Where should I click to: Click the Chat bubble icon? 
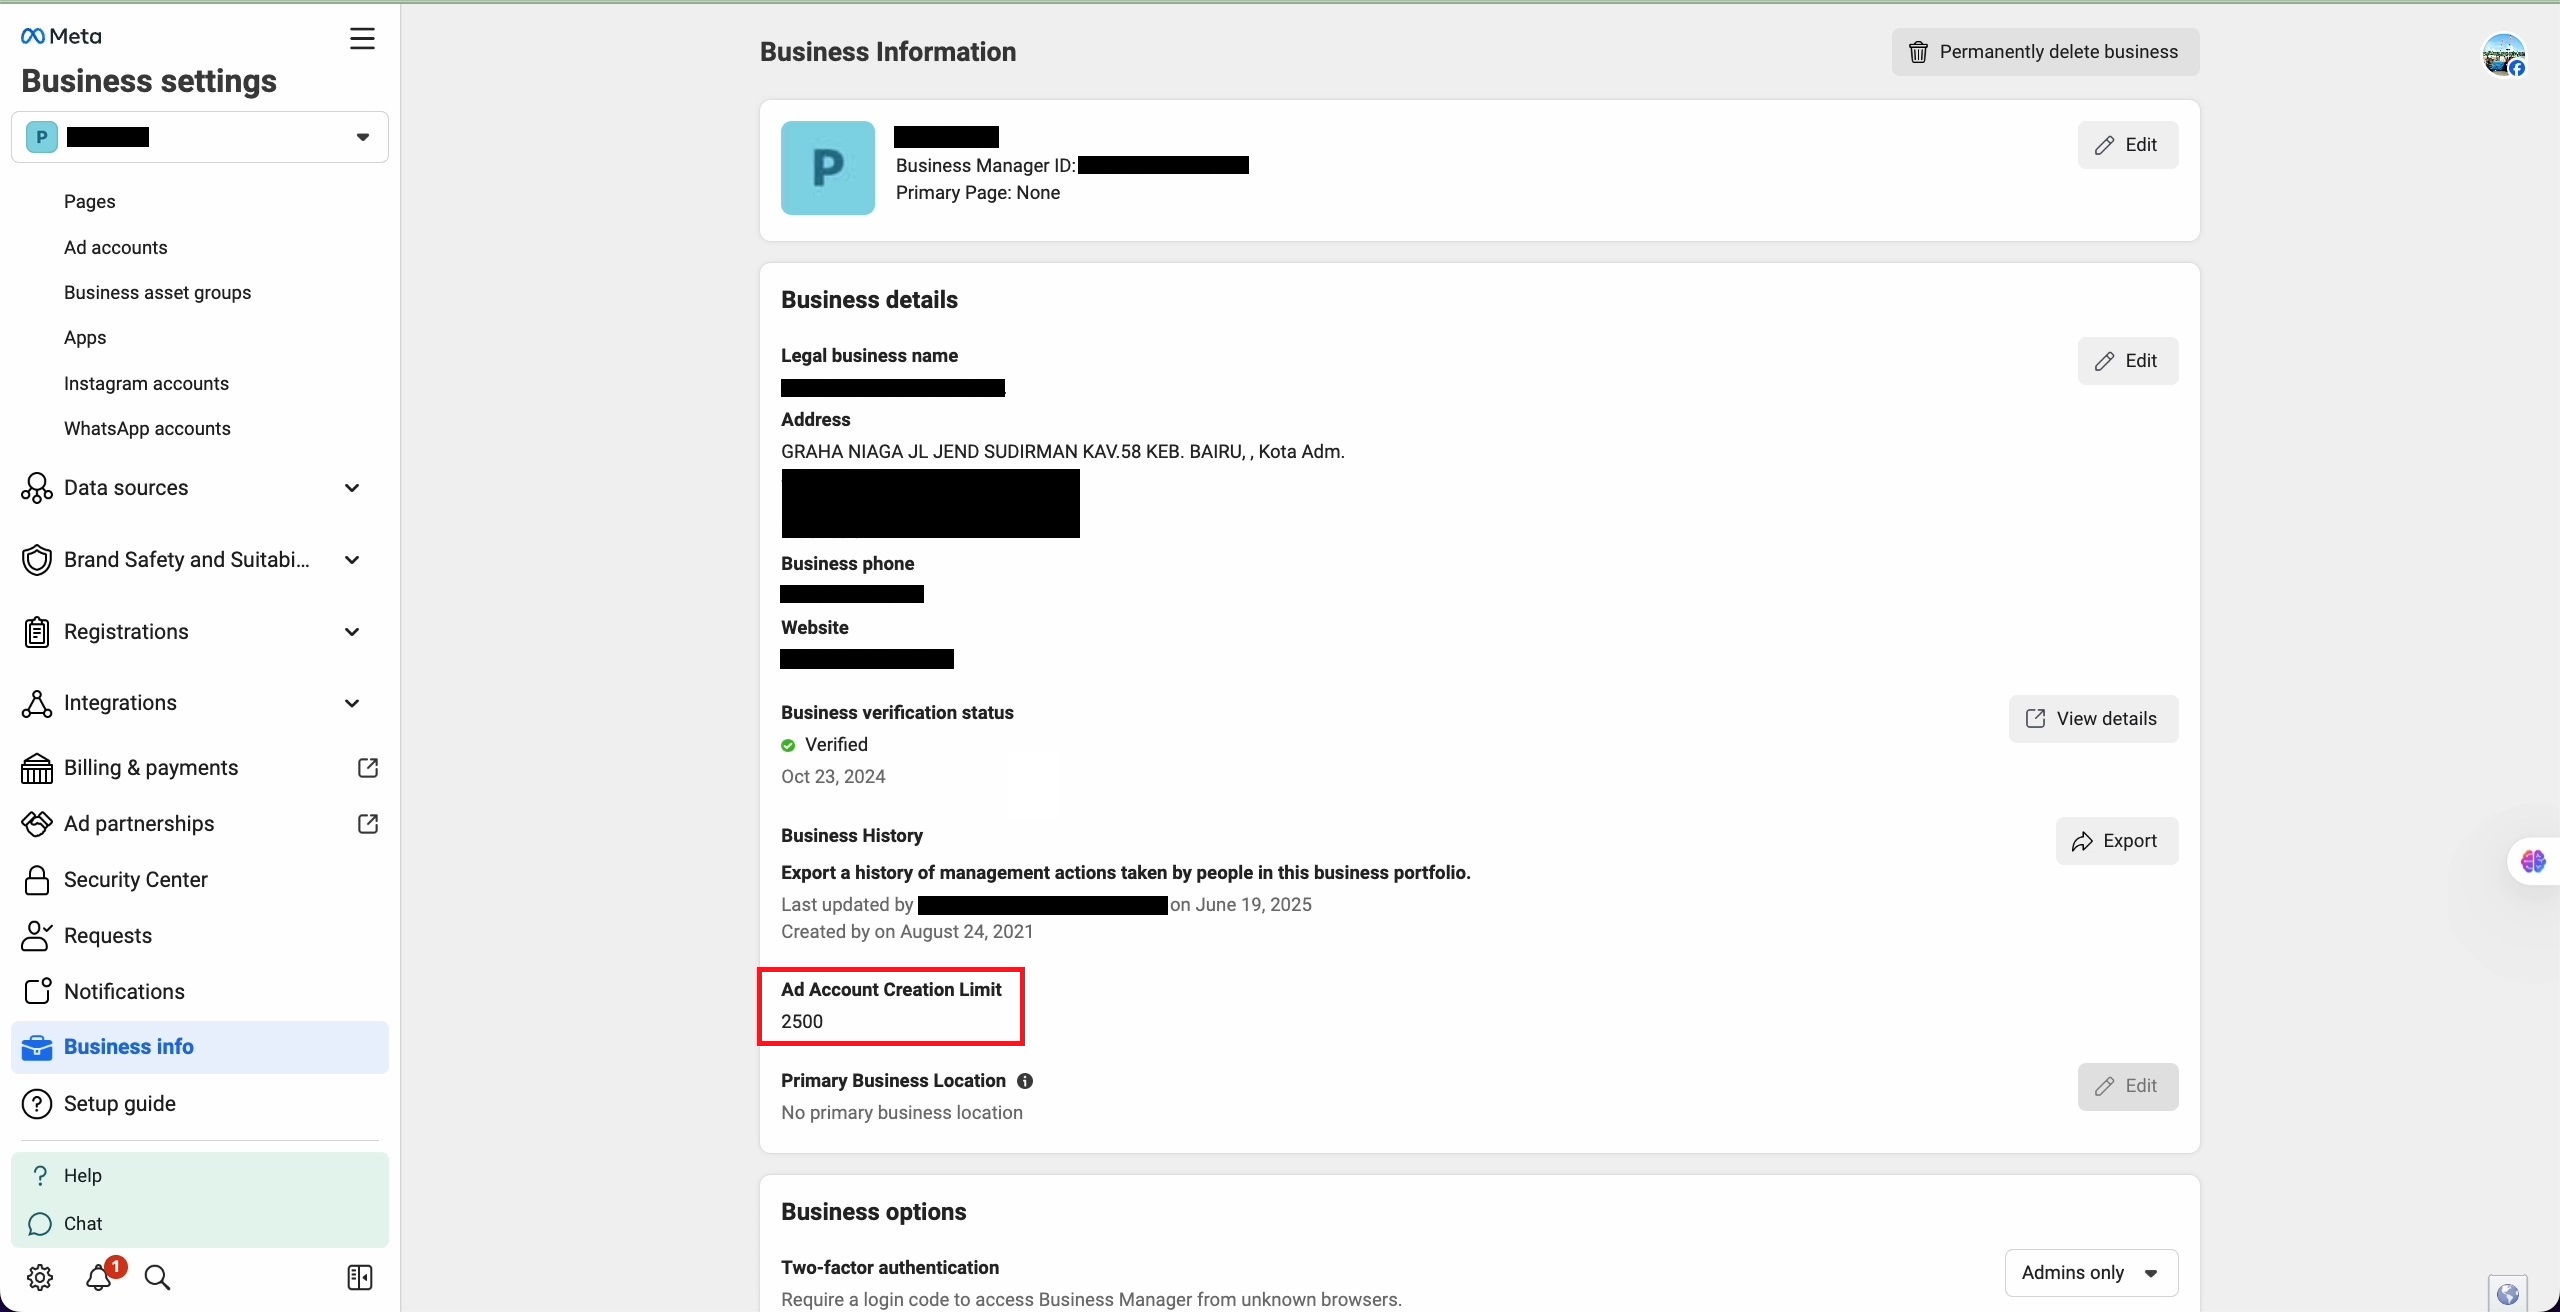click(40, 1224)
